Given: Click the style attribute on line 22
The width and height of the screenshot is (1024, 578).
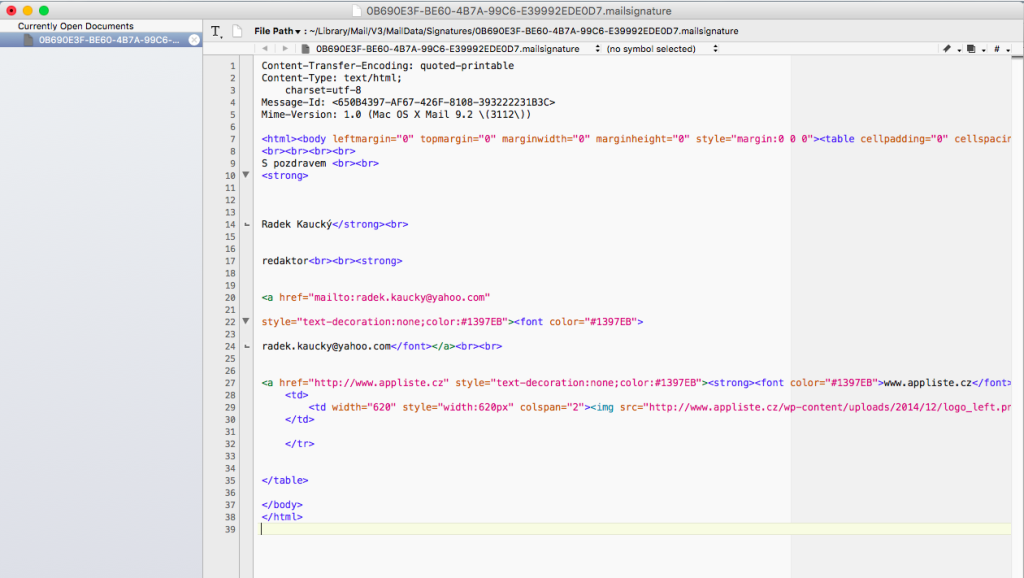Looking at the screenshot, I should click(x=385, y=321).
